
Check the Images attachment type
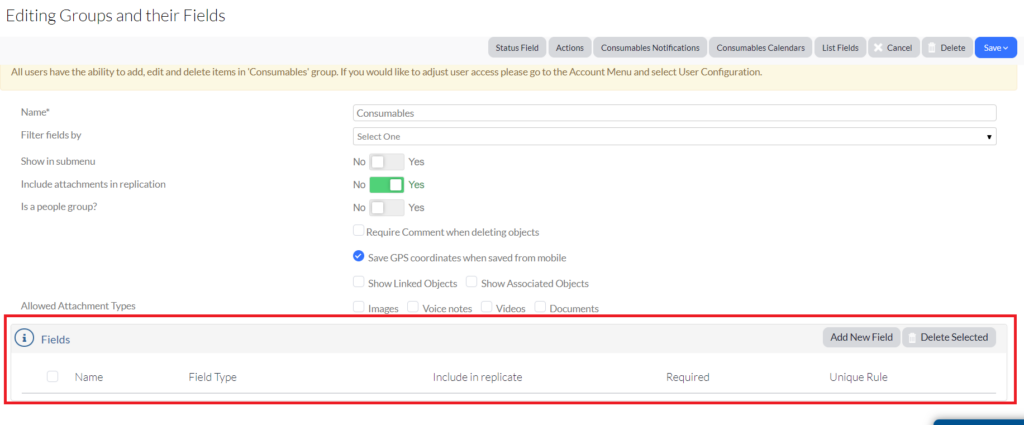point(359,308)
